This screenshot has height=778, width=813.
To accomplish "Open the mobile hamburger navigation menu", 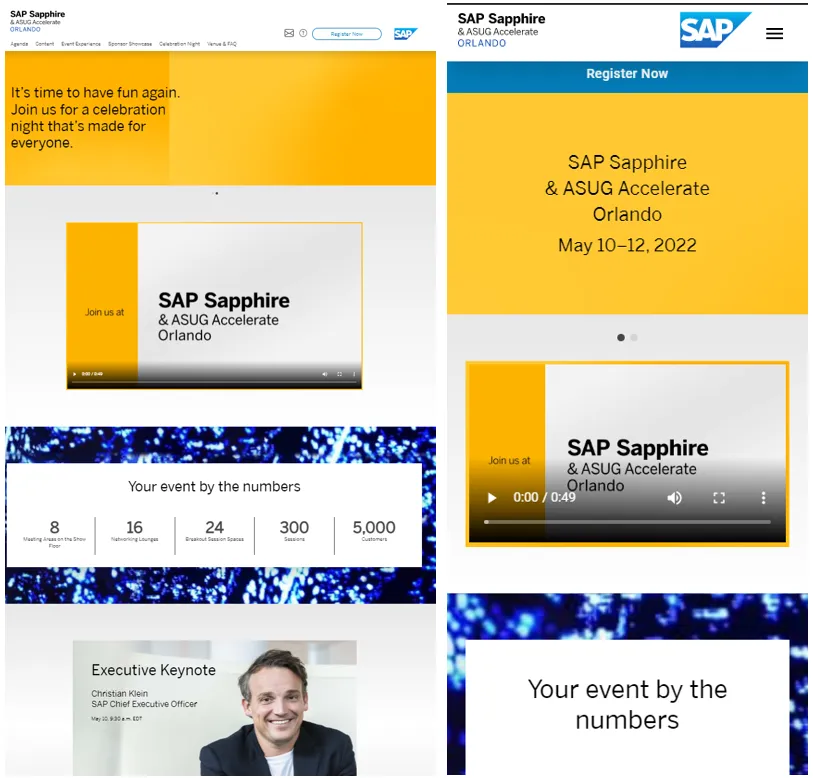I will click(774, 33).
